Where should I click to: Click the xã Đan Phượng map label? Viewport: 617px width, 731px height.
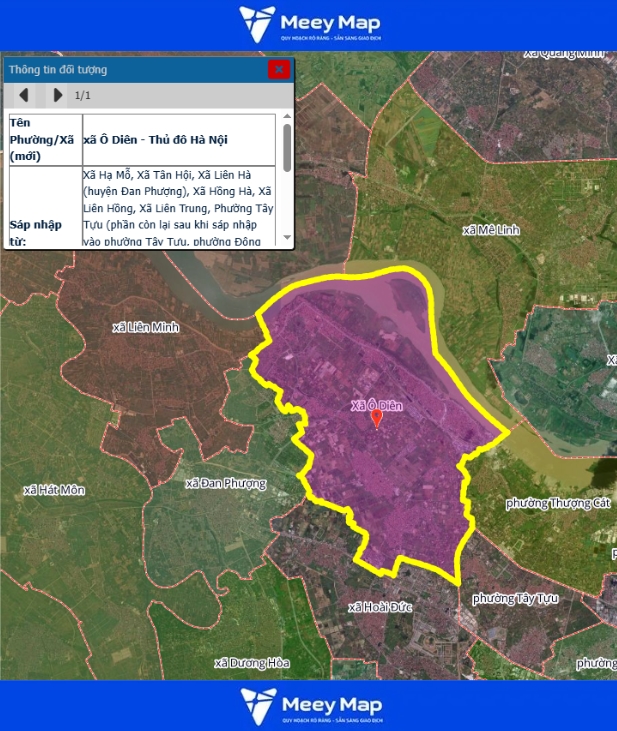pos(226,484)
